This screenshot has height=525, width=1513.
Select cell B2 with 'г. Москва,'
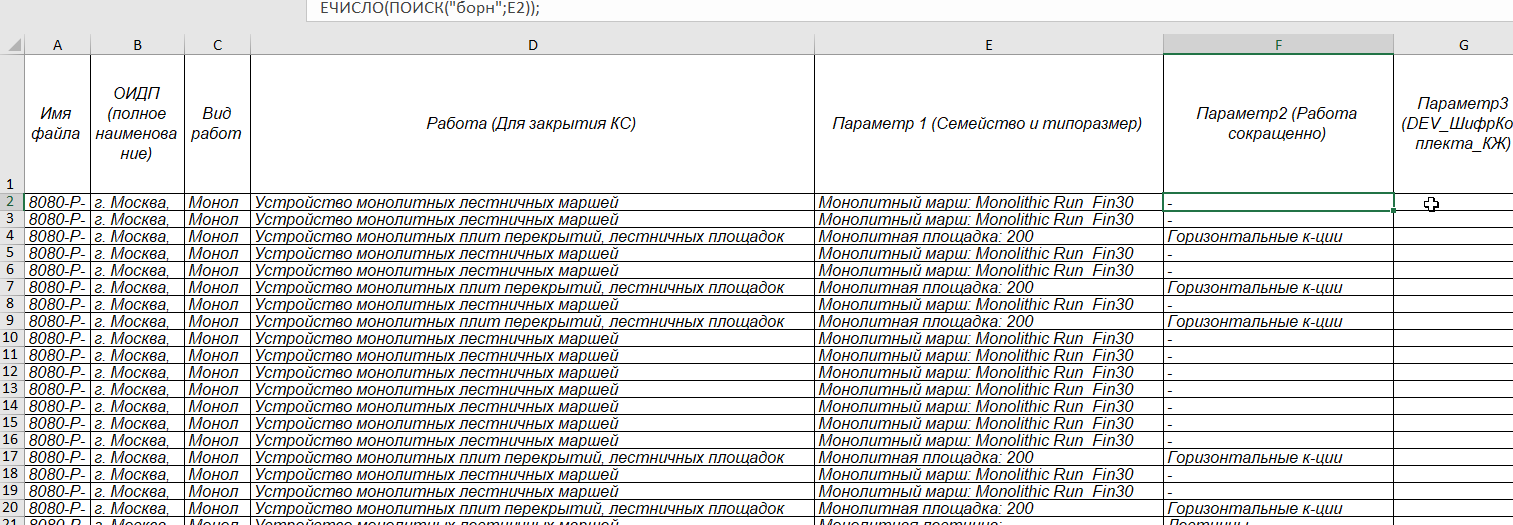(x=137, y=202)
